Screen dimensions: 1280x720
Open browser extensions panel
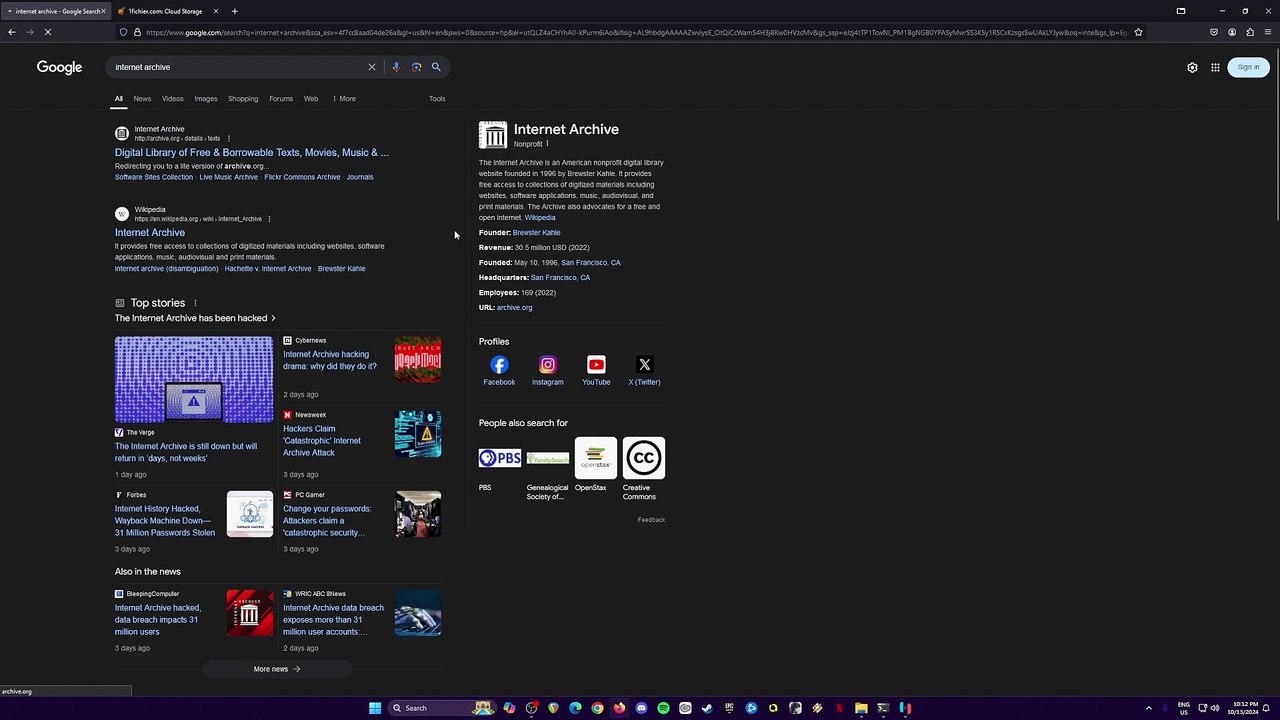pos(1250,32)
